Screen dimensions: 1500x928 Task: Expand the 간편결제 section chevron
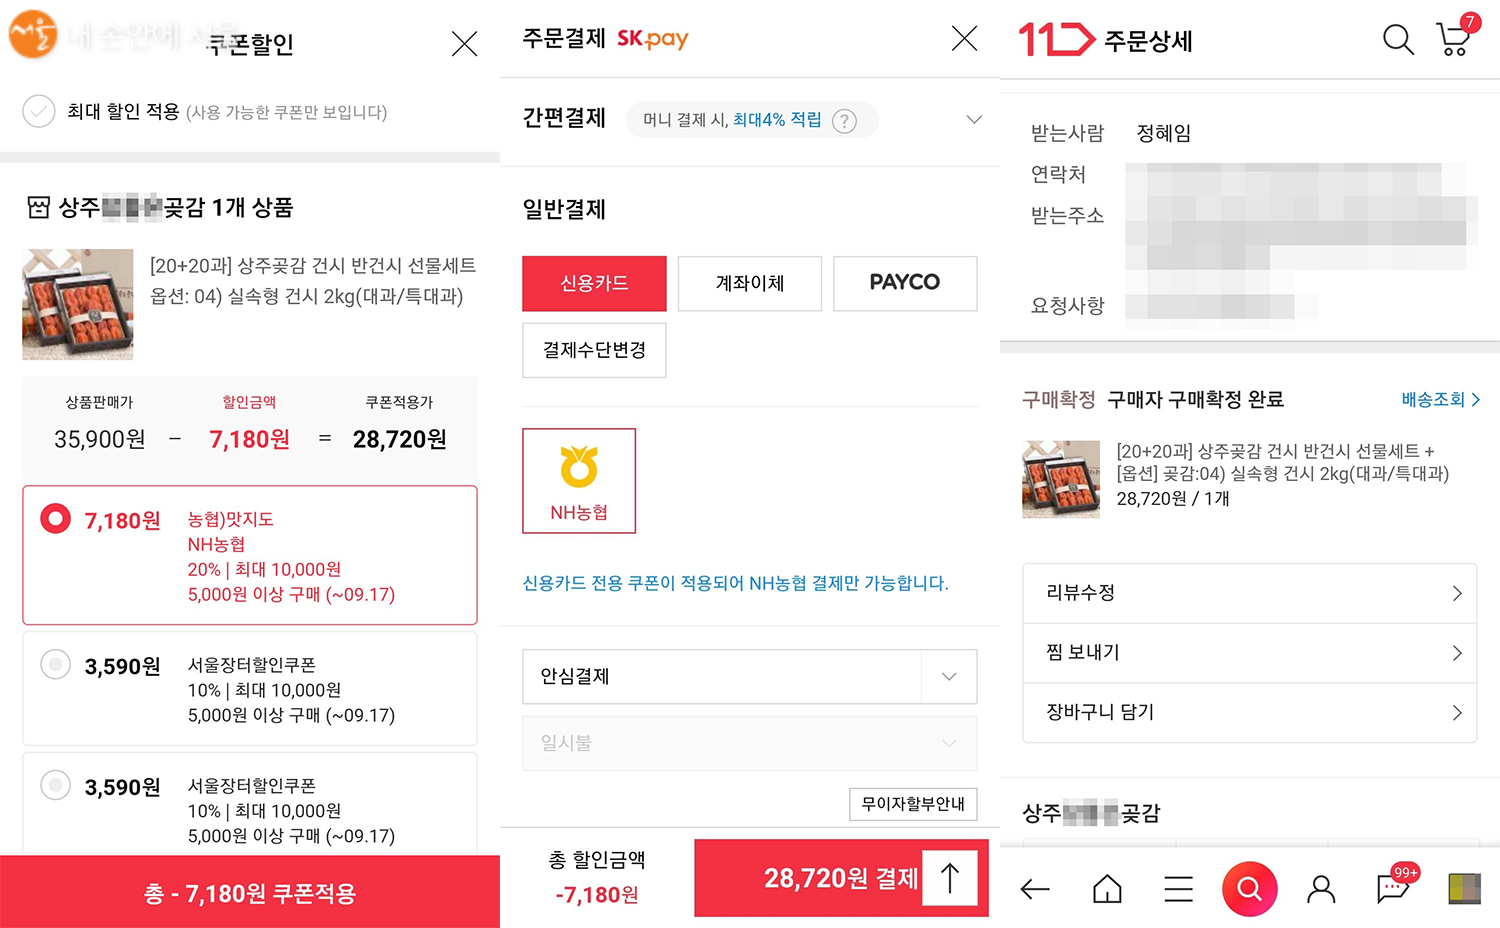(973, 120)
